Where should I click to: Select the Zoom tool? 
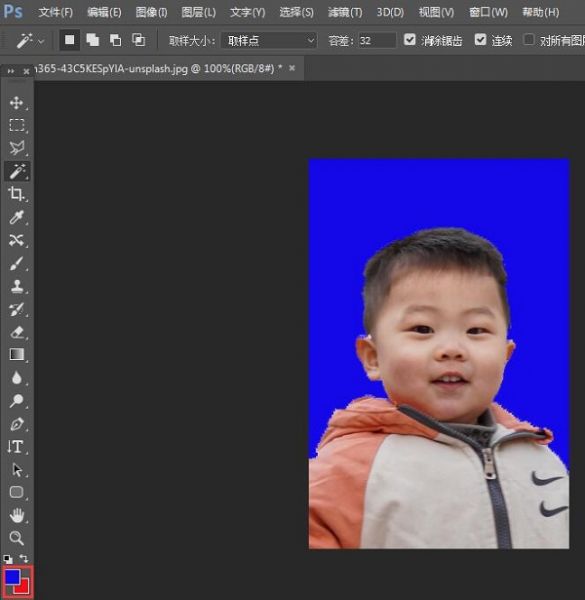tap(16, 538)
